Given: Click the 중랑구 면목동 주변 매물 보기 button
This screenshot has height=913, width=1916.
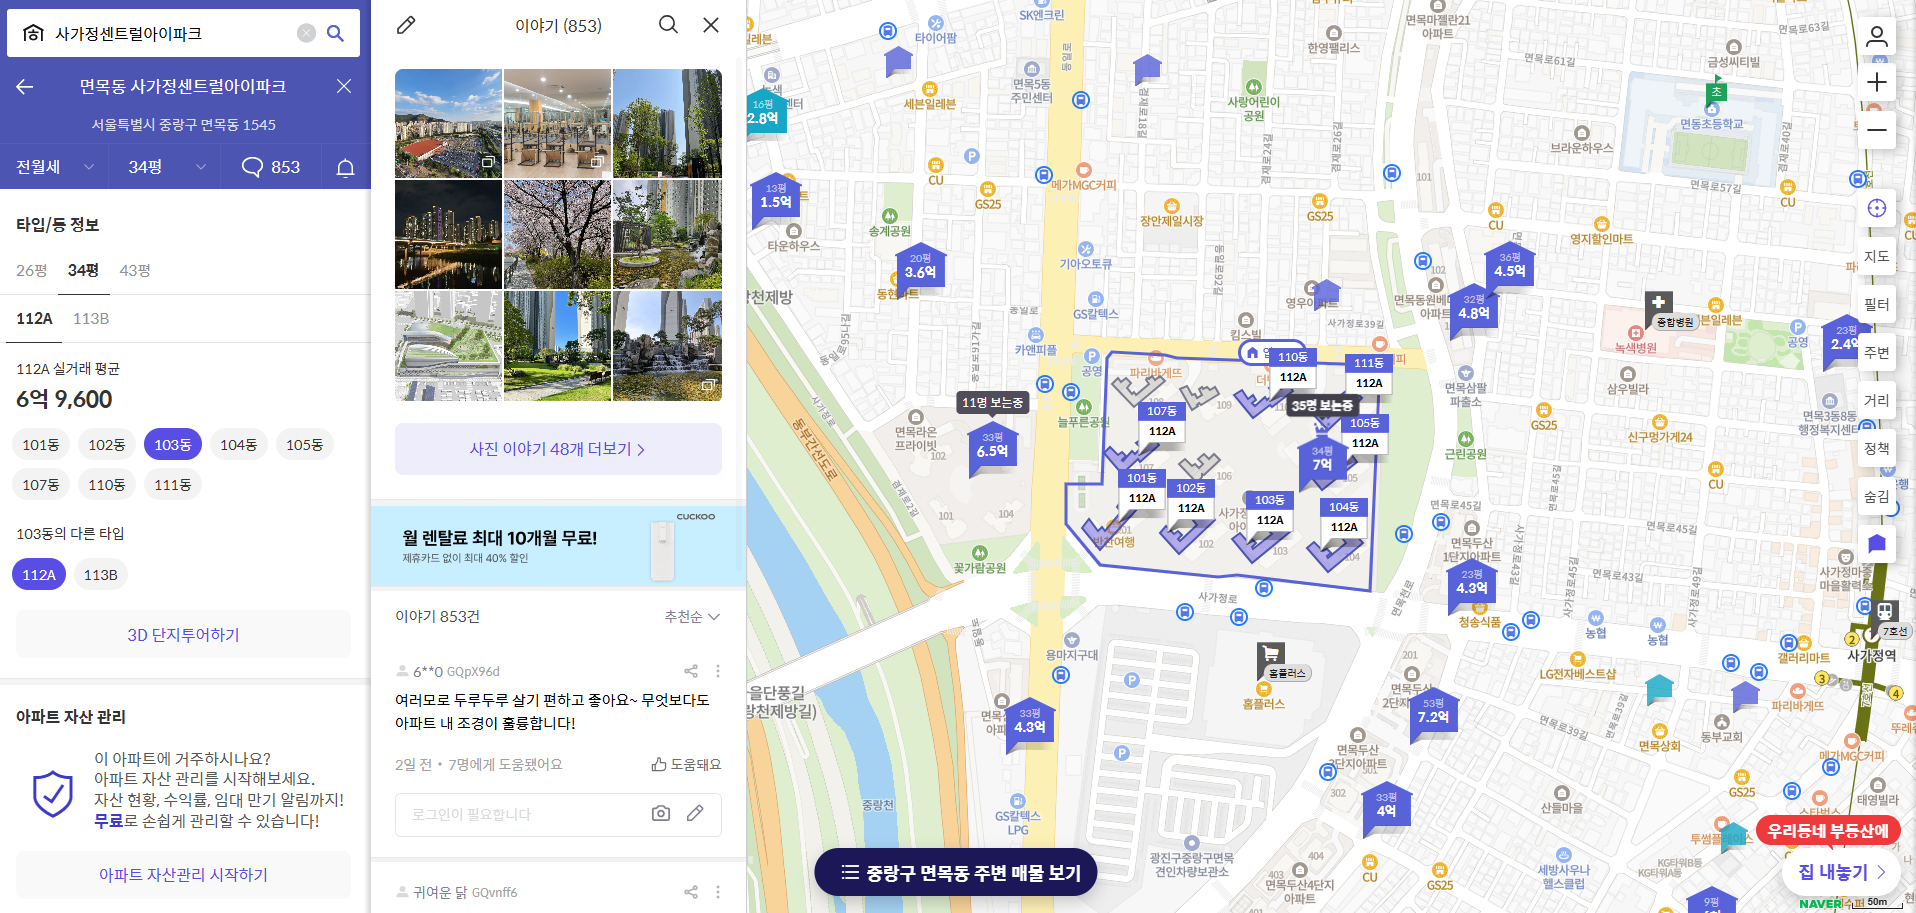Looking at the screenshot, I should [956, 873].
